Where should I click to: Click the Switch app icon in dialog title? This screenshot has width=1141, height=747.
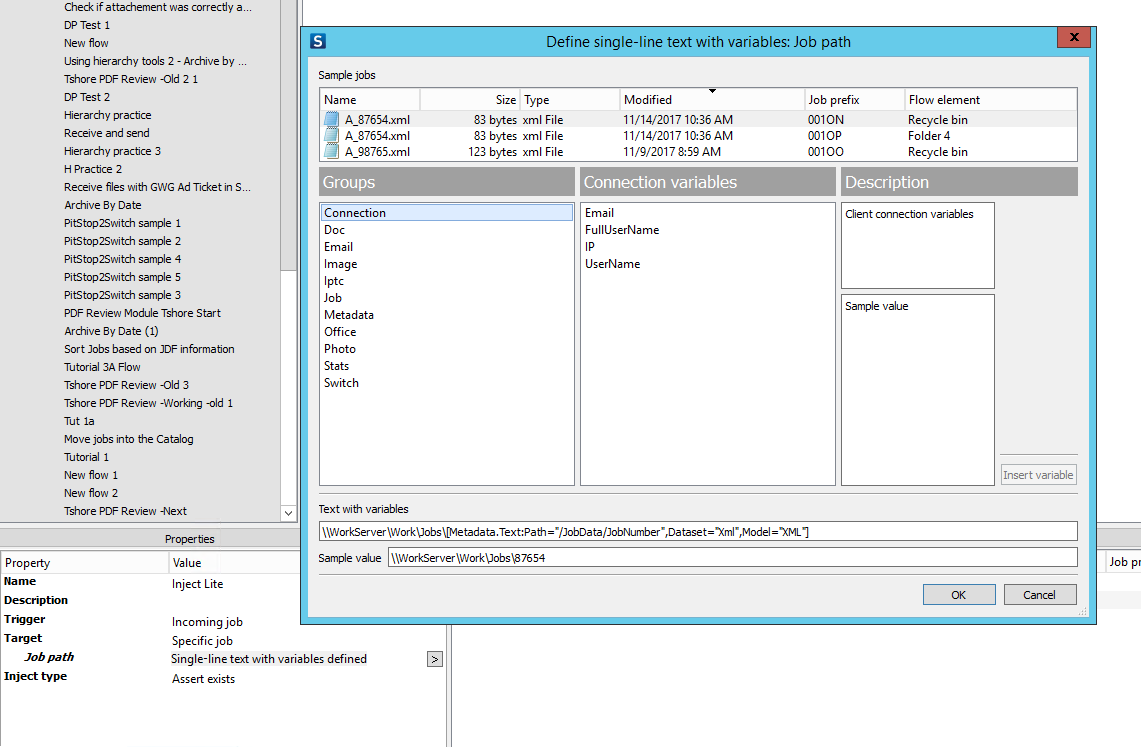click(x=319, y=41)
